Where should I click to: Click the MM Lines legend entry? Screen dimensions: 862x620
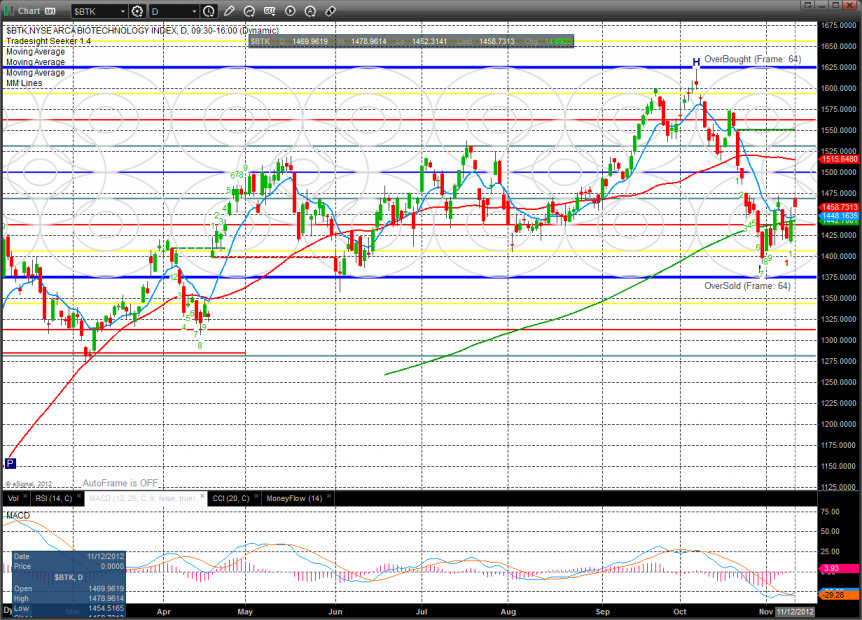click(x=24, y=83)
